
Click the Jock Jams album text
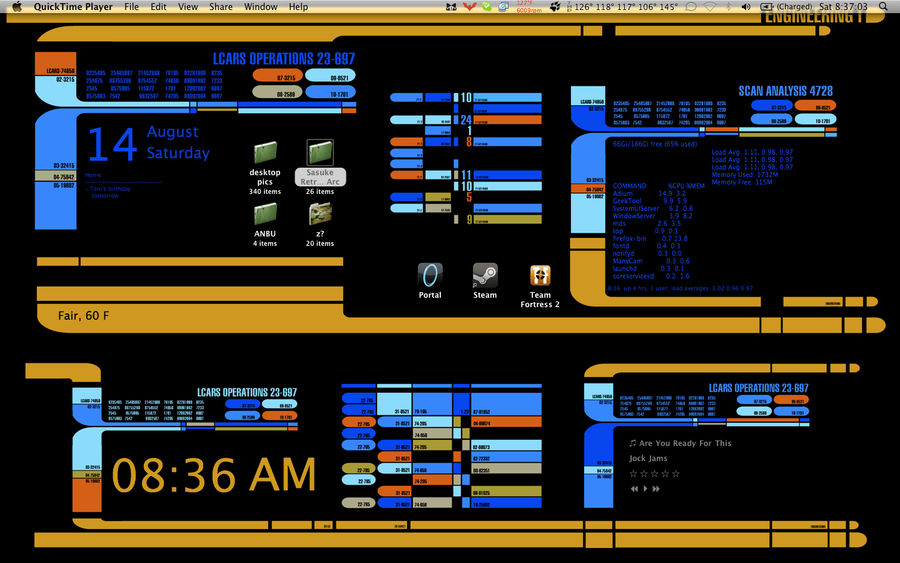click(648, 458)
